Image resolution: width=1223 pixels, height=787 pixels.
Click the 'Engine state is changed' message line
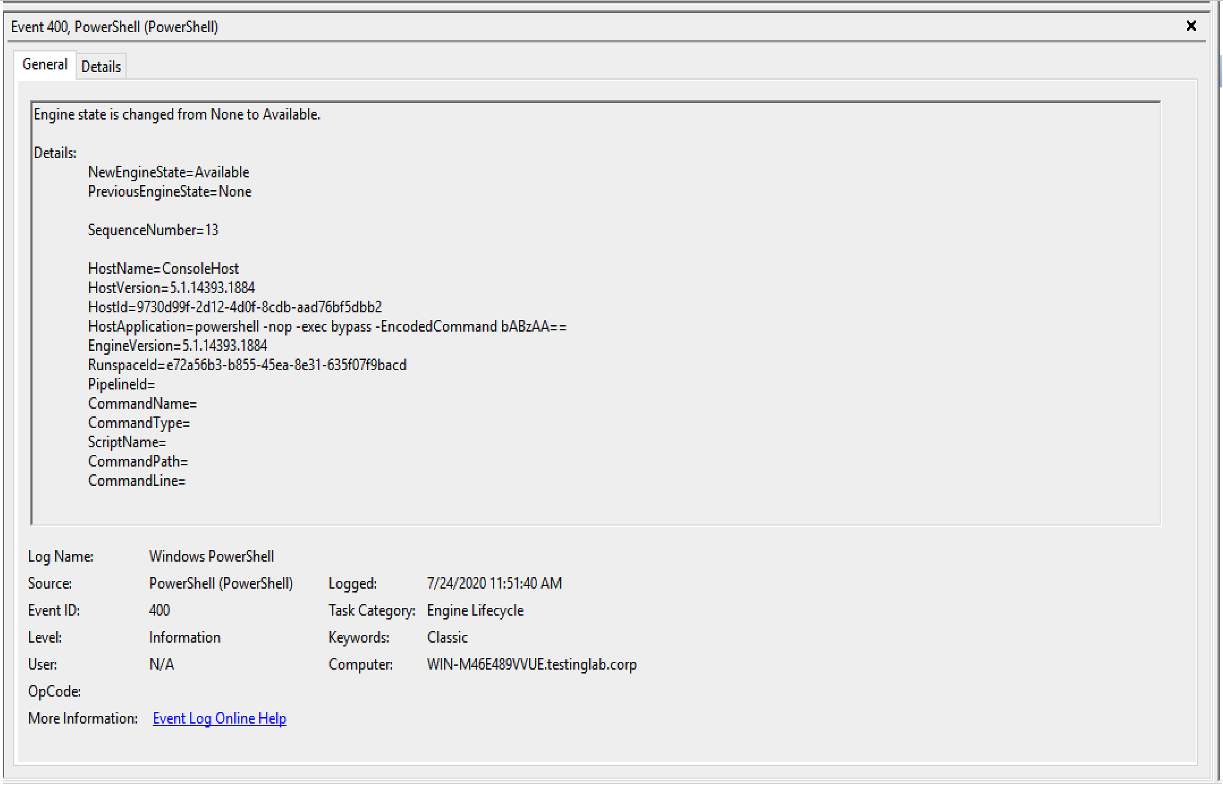pyautogui.click(x=177, y=114)
